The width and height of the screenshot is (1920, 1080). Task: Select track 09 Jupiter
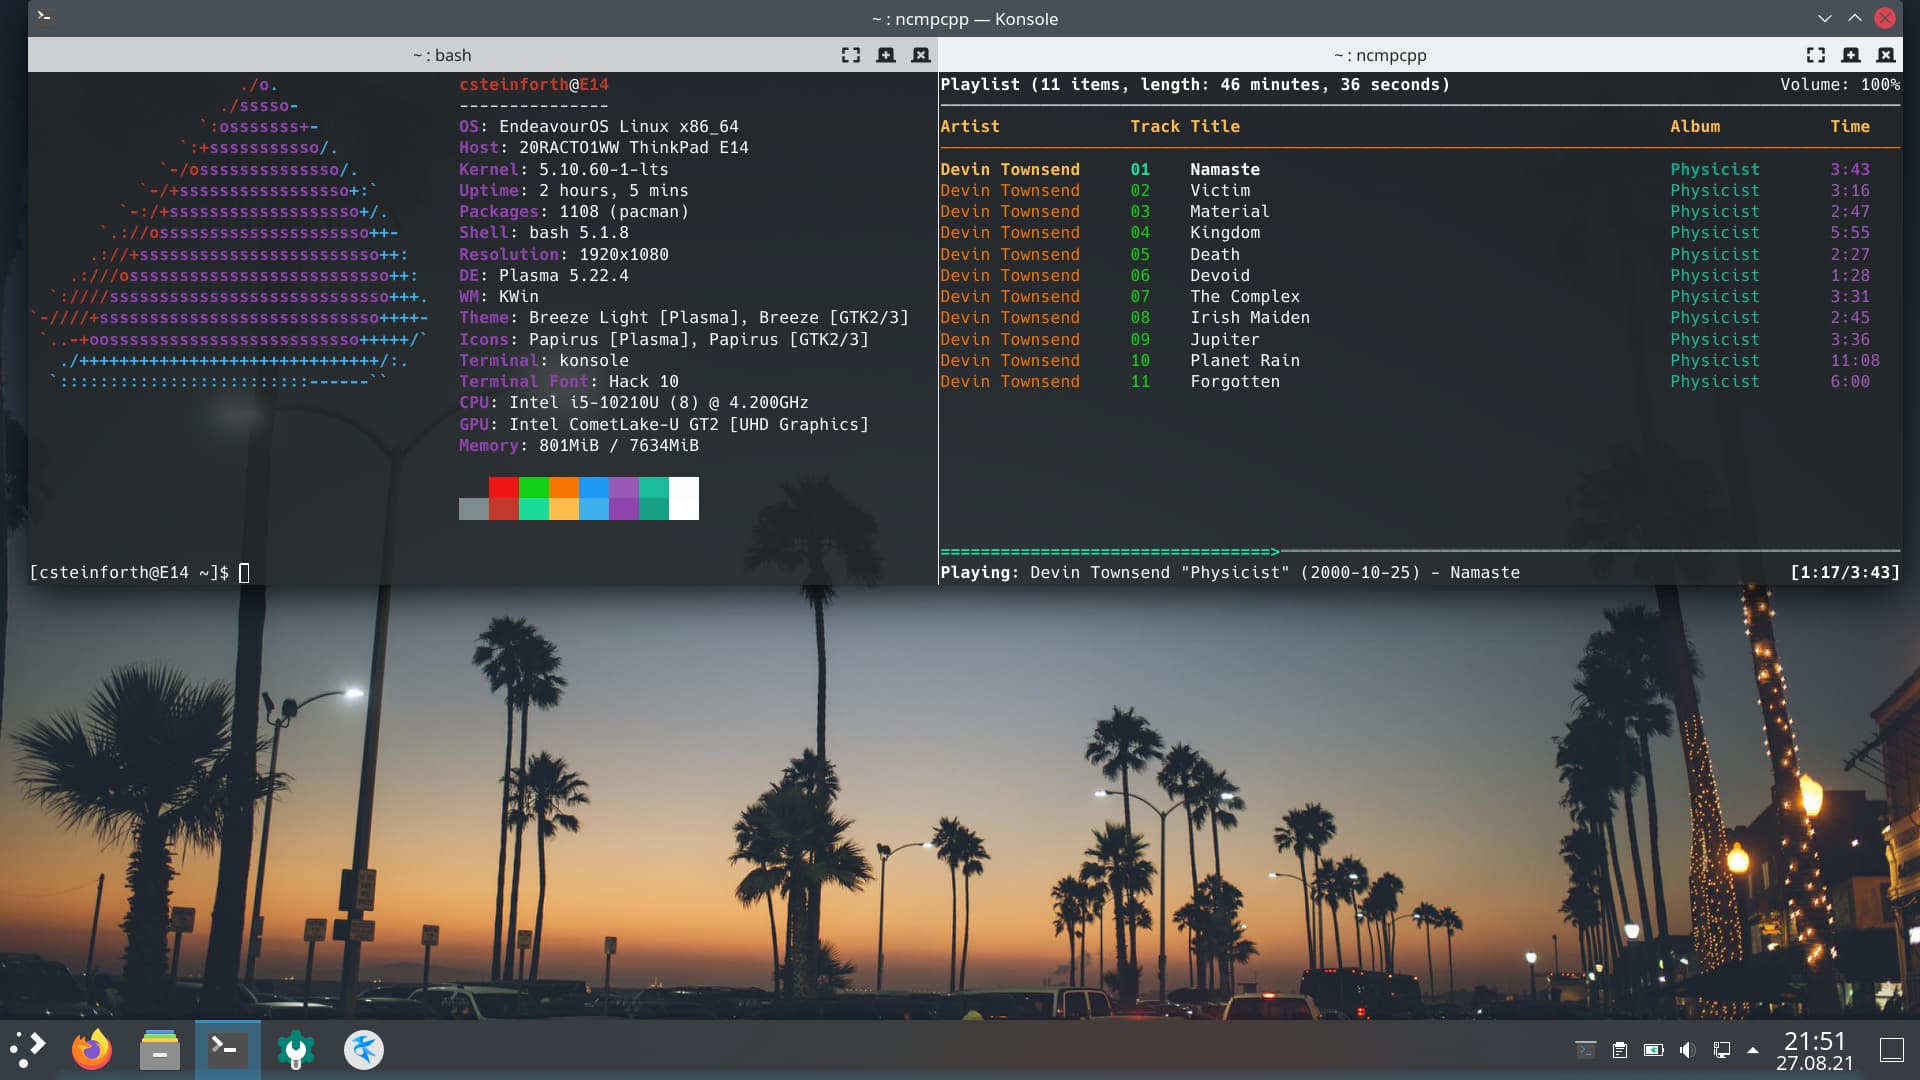tap(1420, 339)
